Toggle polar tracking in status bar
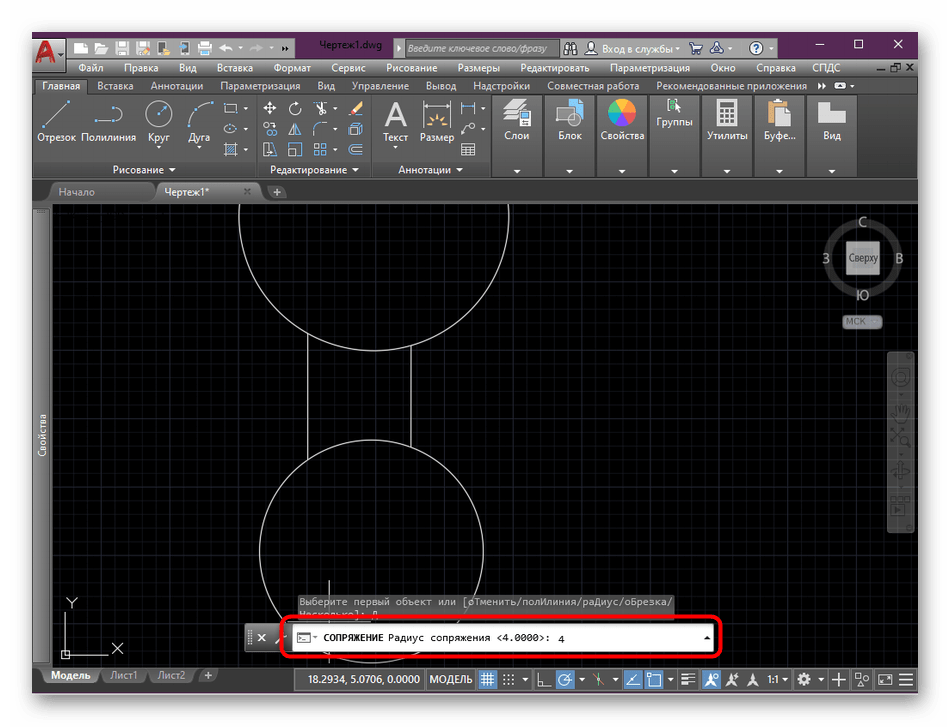The height and width of the screenshot is (727, 950). 565,680
